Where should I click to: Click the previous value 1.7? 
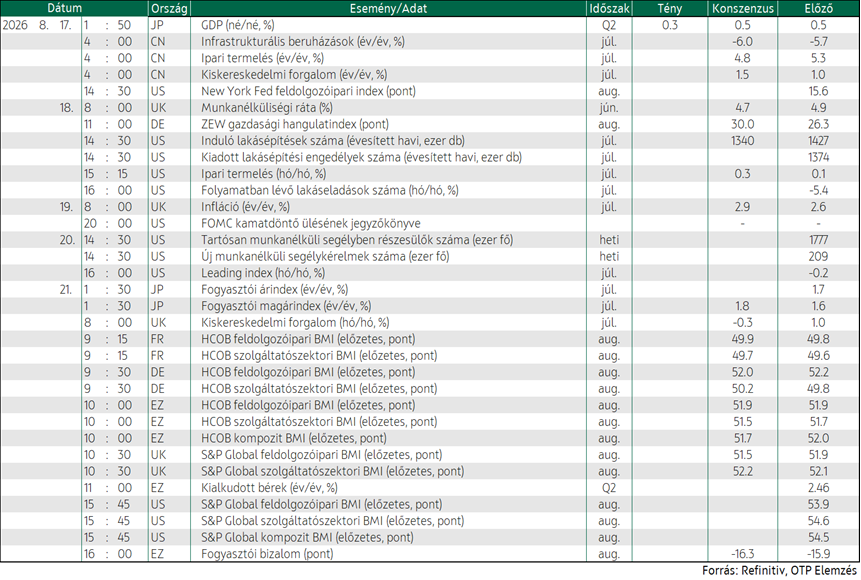818,289
